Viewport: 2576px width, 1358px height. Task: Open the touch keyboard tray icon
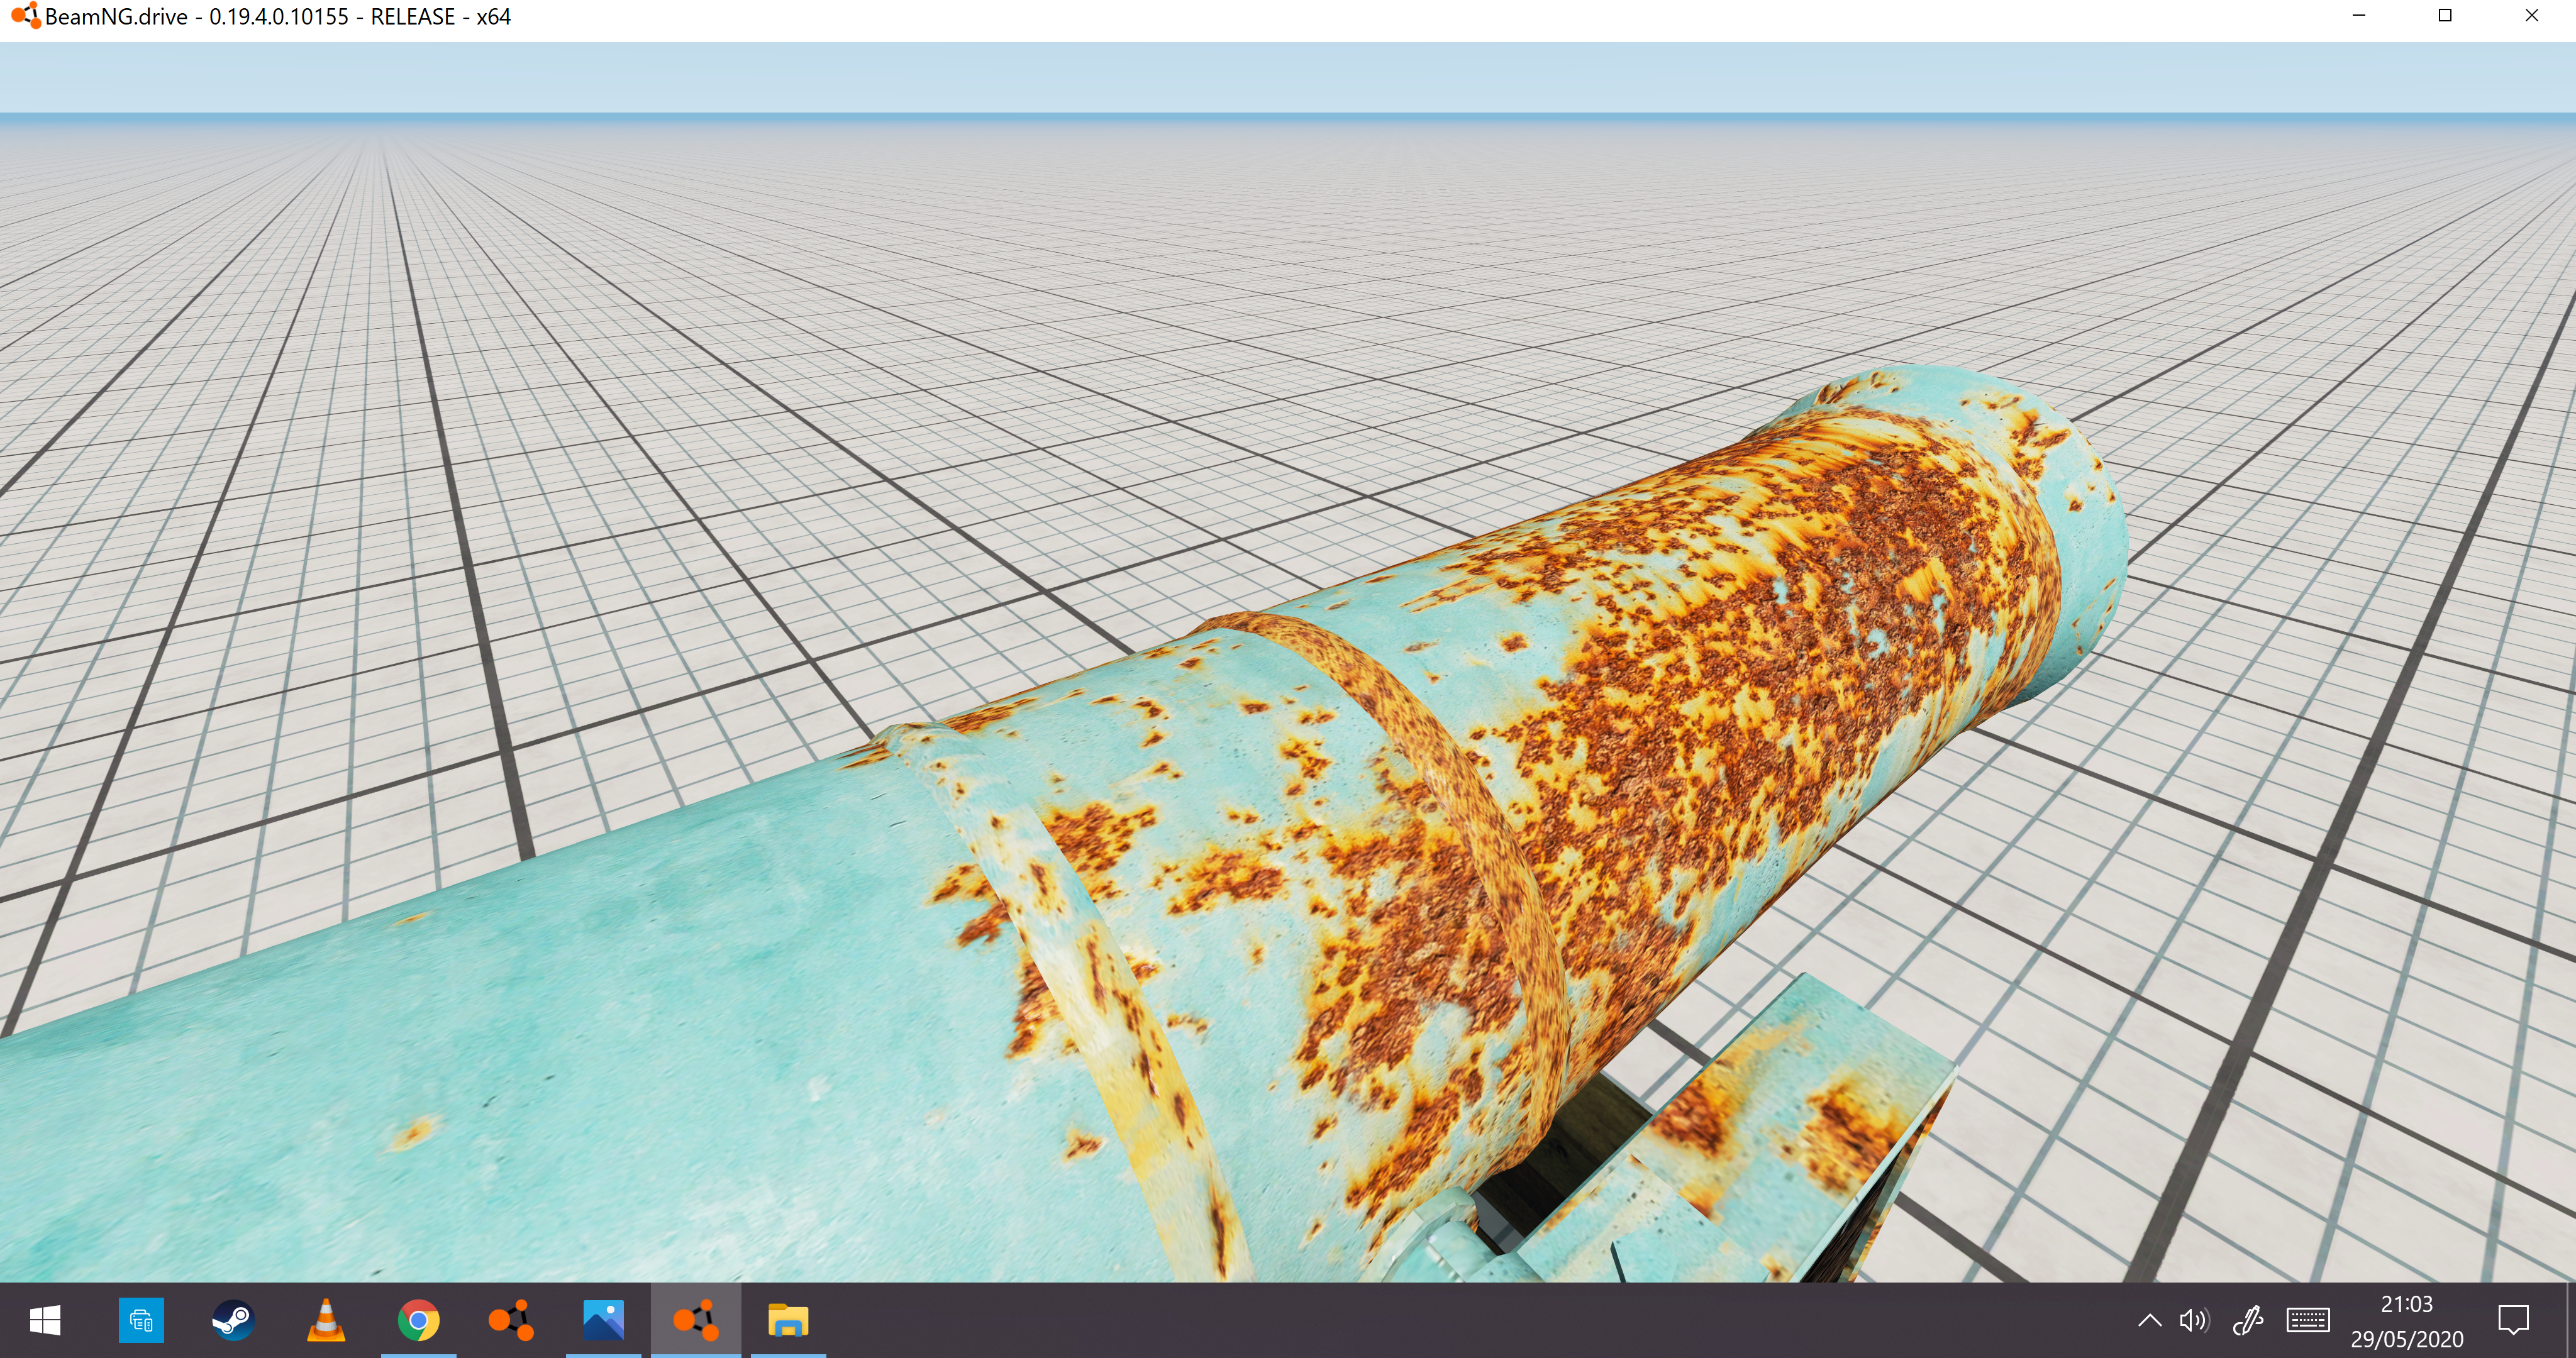click(2308, 1321)
